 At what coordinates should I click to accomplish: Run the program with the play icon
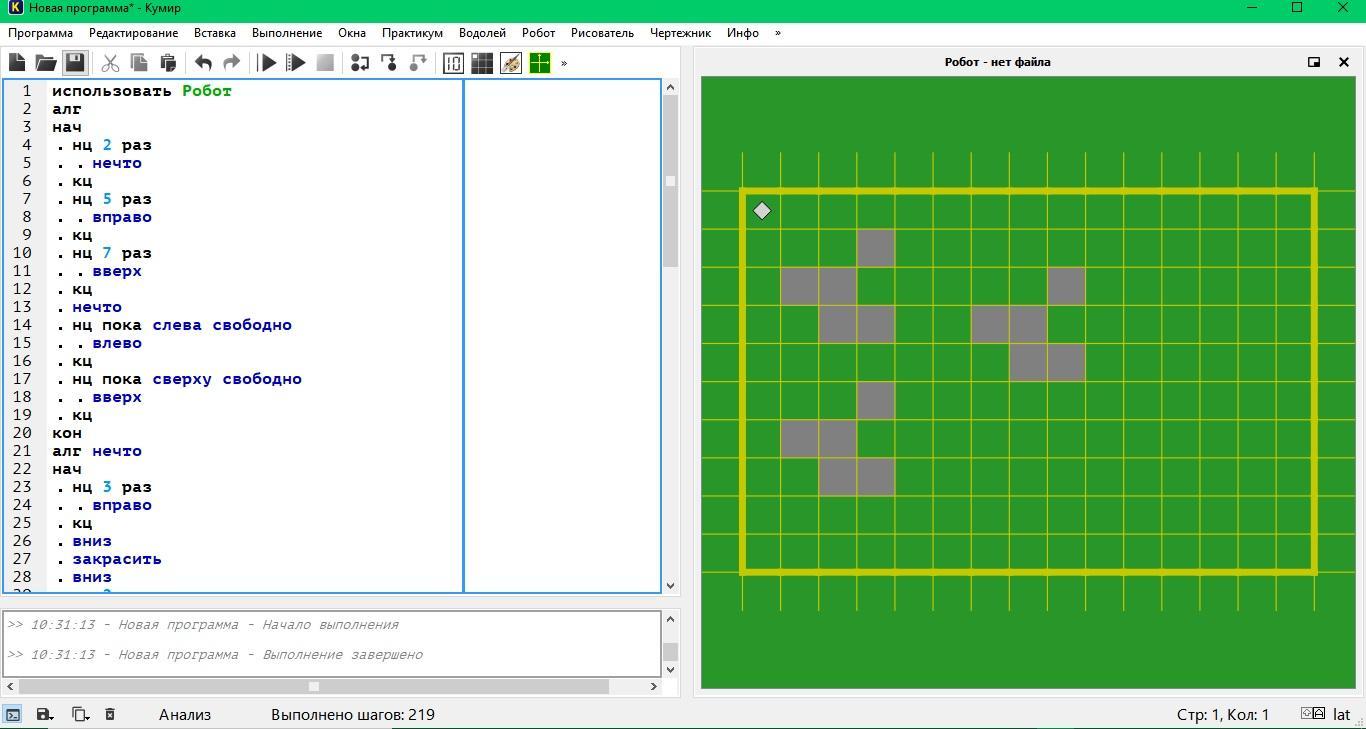[x=267, y=63]
